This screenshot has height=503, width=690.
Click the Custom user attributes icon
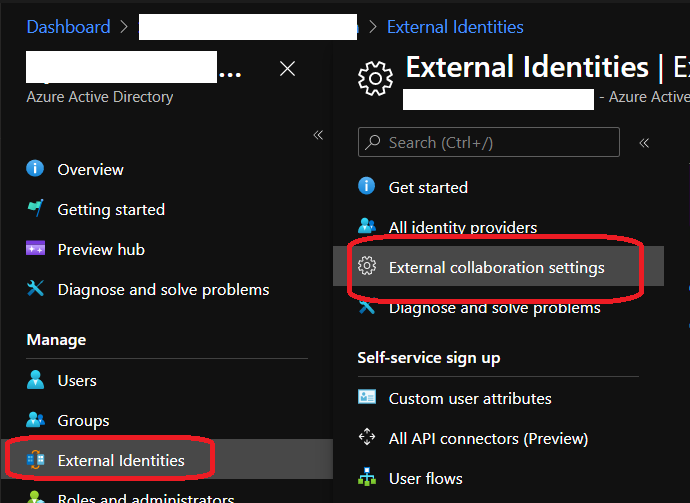point(367,398)
